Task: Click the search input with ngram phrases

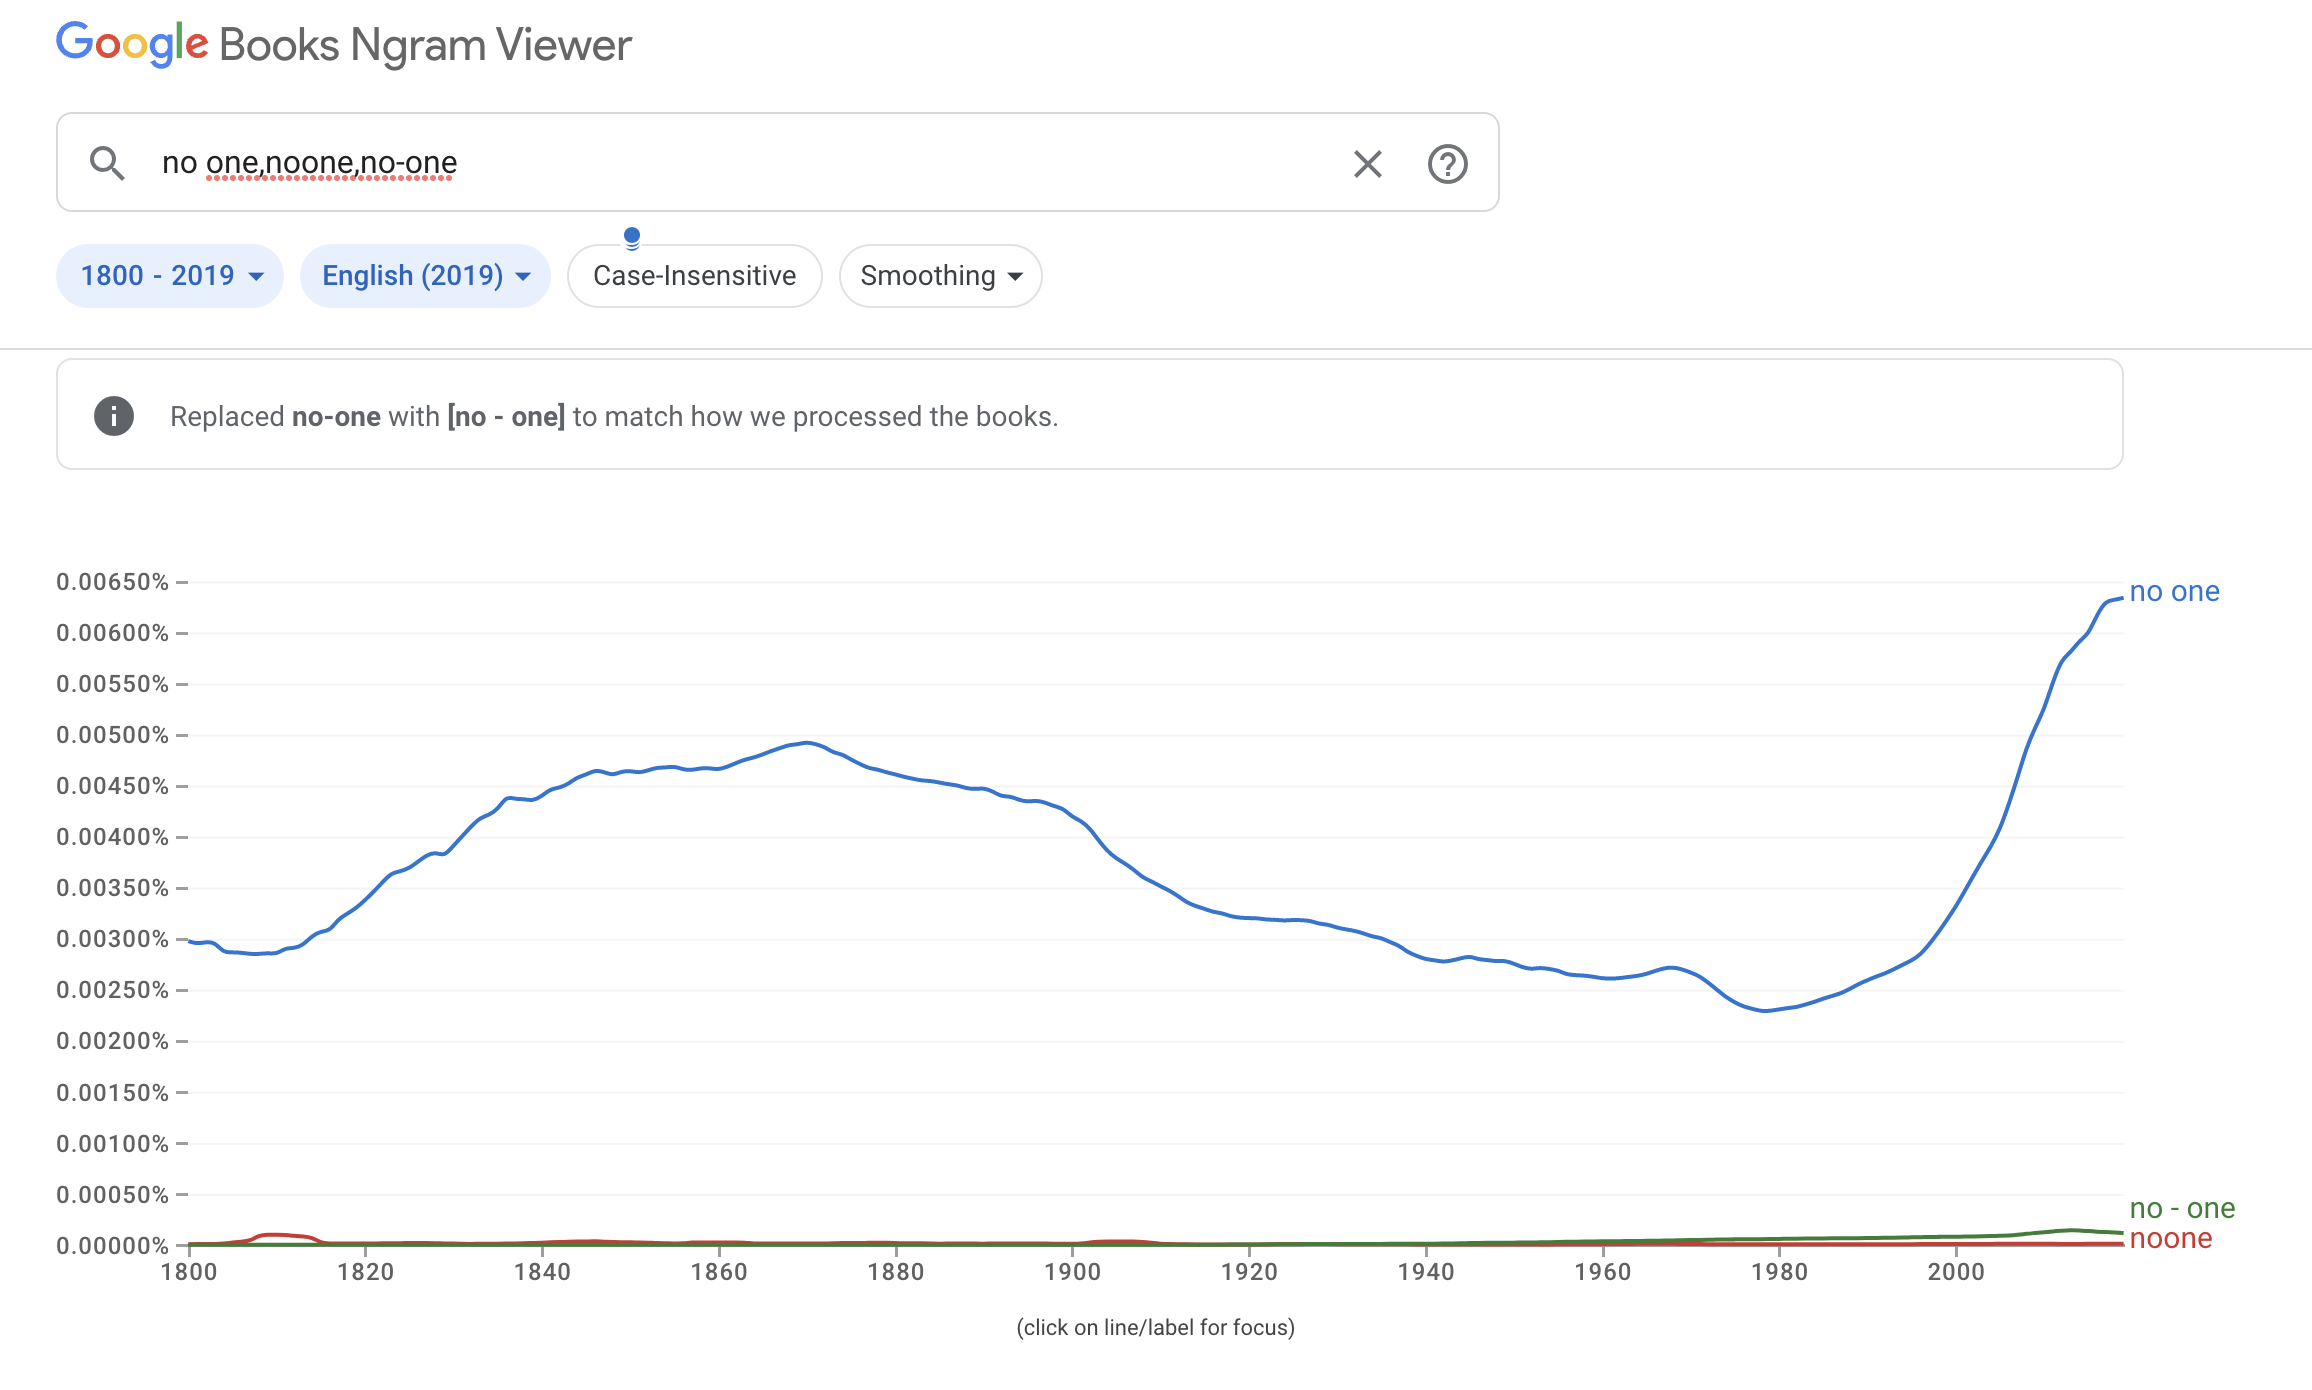Action: coord(700,163)
